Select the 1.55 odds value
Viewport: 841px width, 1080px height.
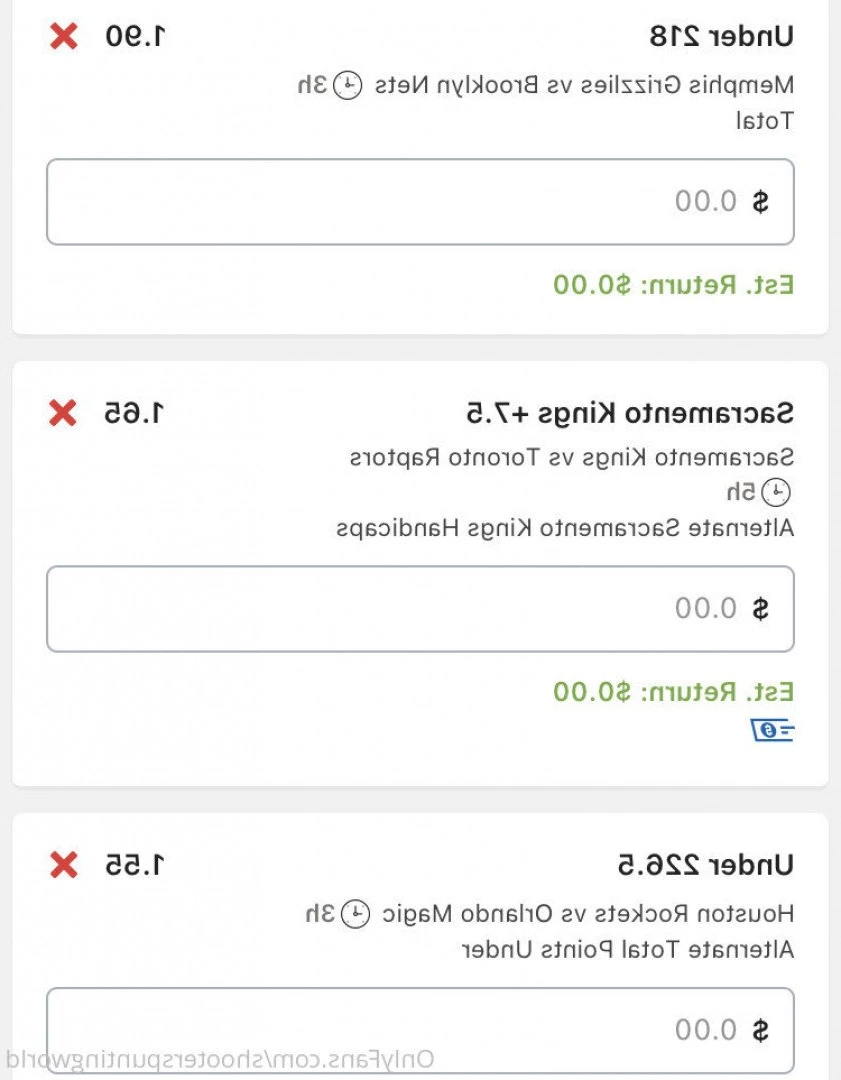[136, 864]
